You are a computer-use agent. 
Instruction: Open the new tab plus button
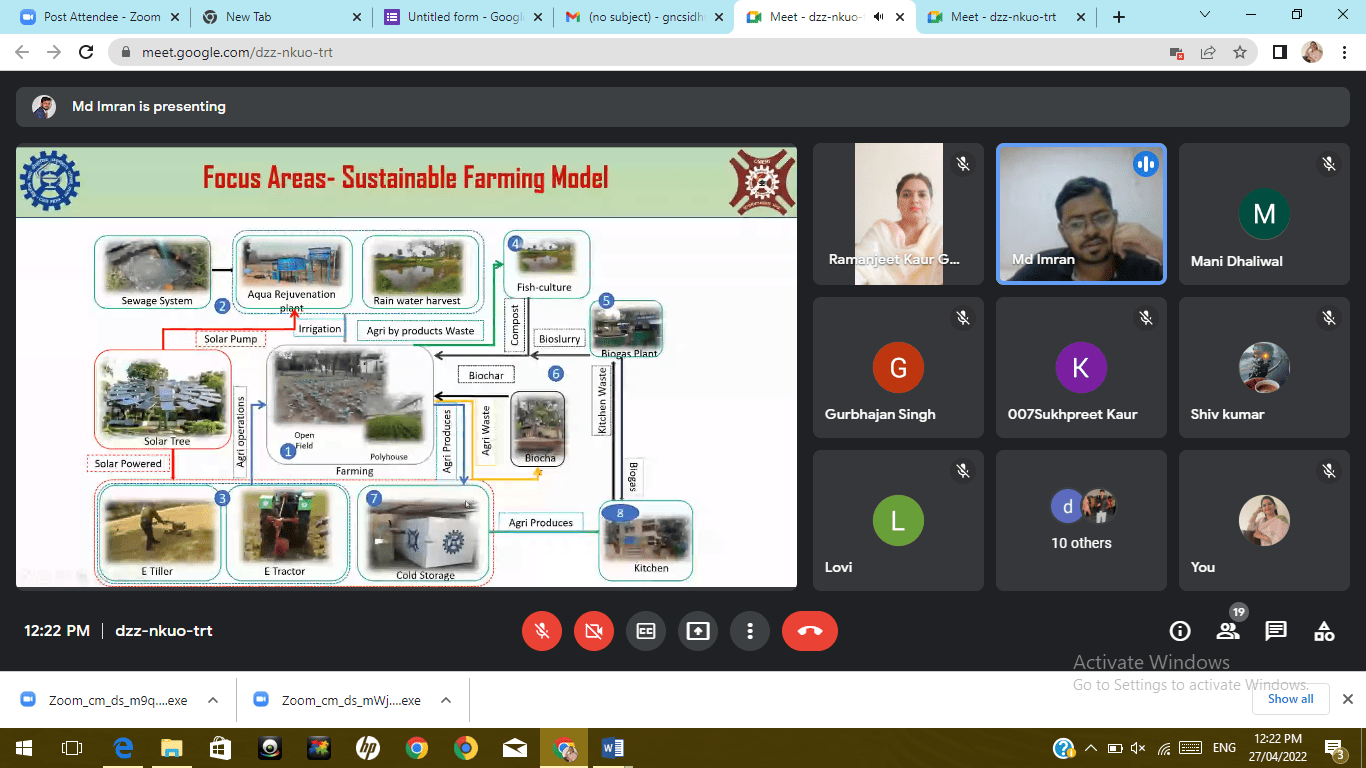[x=1119, y=17]
